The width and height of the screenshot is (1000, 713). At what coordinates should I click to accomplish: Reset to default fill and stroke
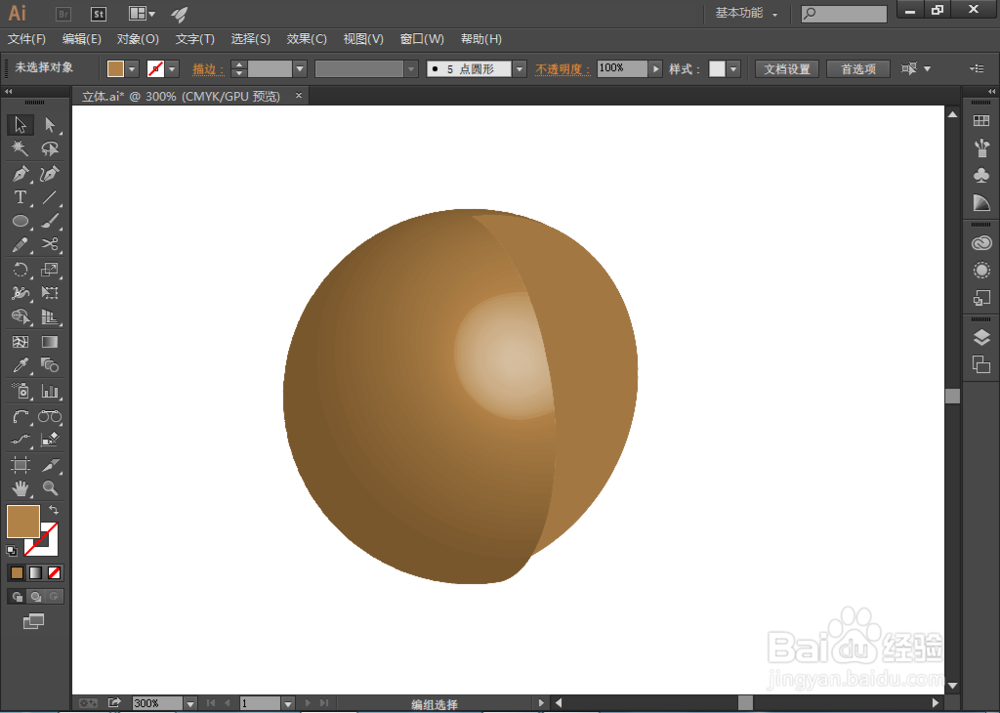pyautogui.click(x=12, y=550)
